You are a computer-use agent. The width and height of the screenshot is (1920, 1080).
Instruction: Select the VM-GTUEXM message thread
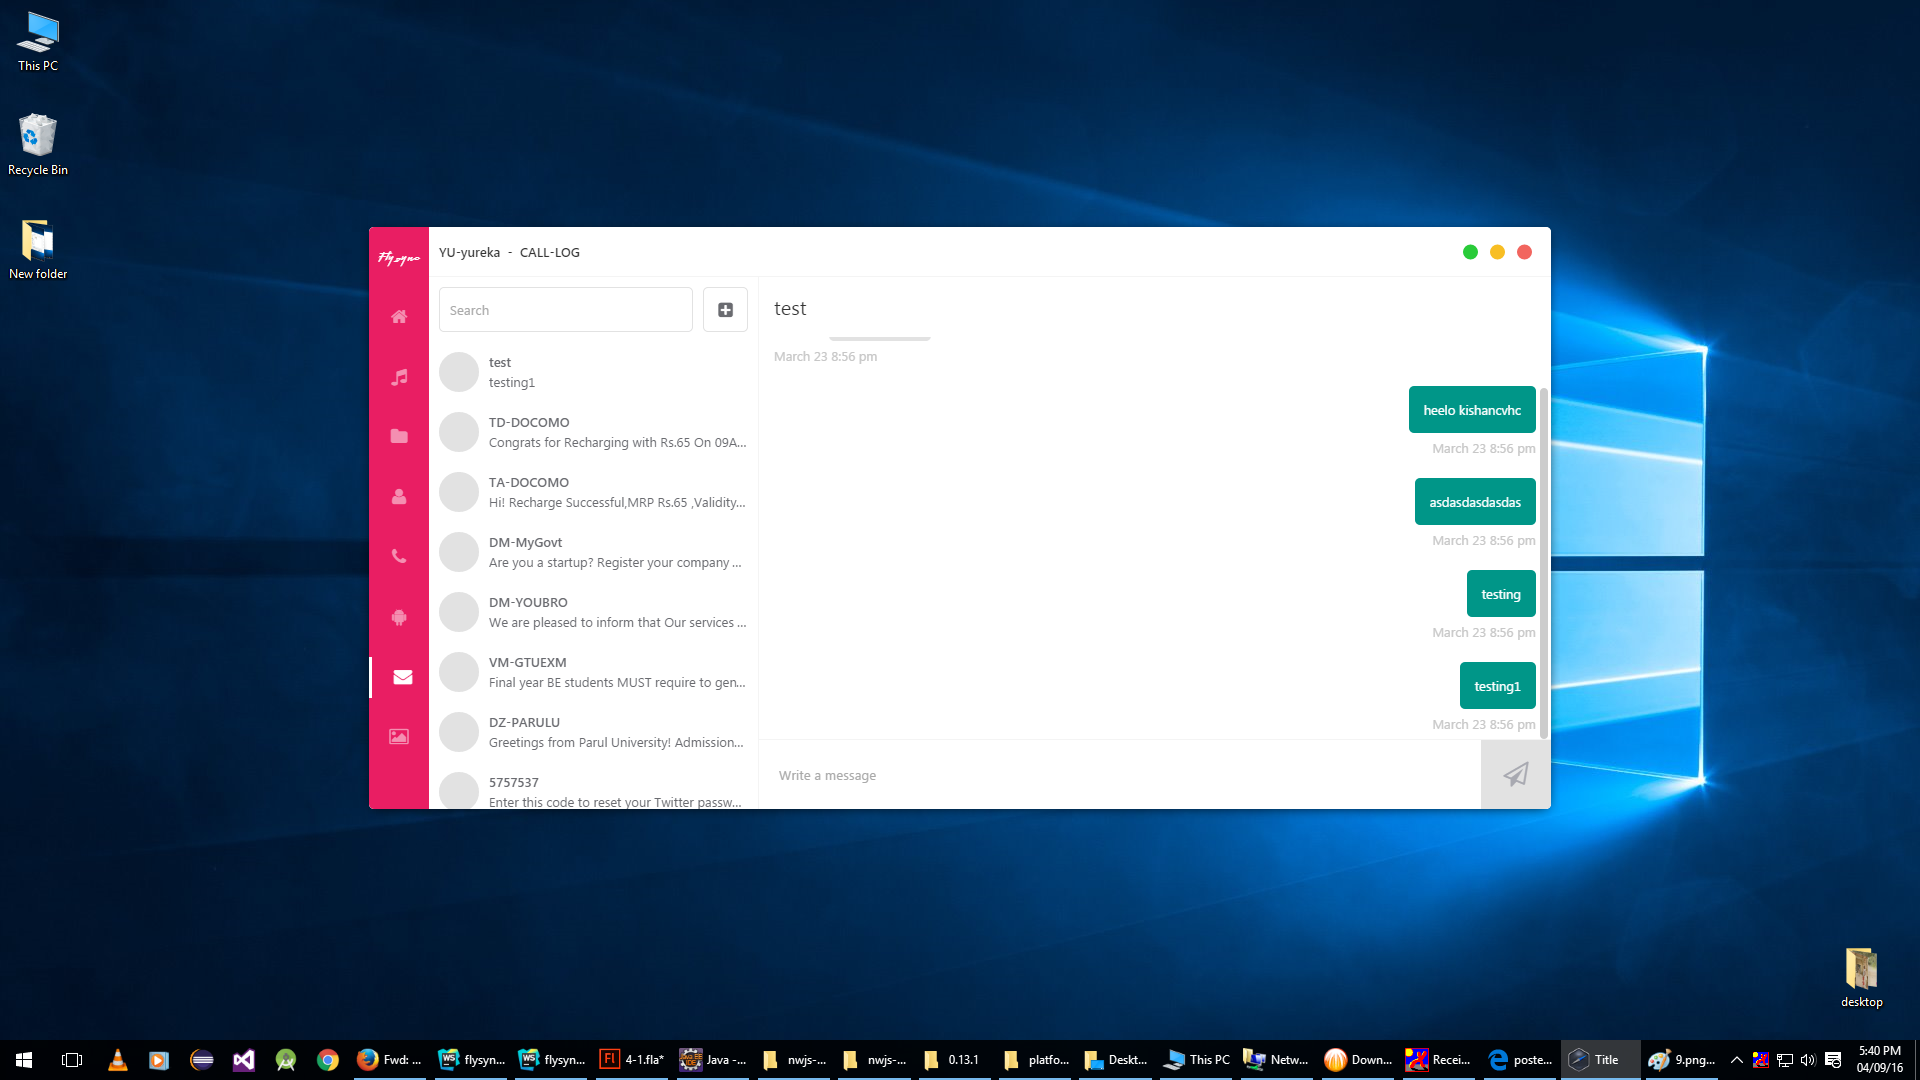click(595, 672)
